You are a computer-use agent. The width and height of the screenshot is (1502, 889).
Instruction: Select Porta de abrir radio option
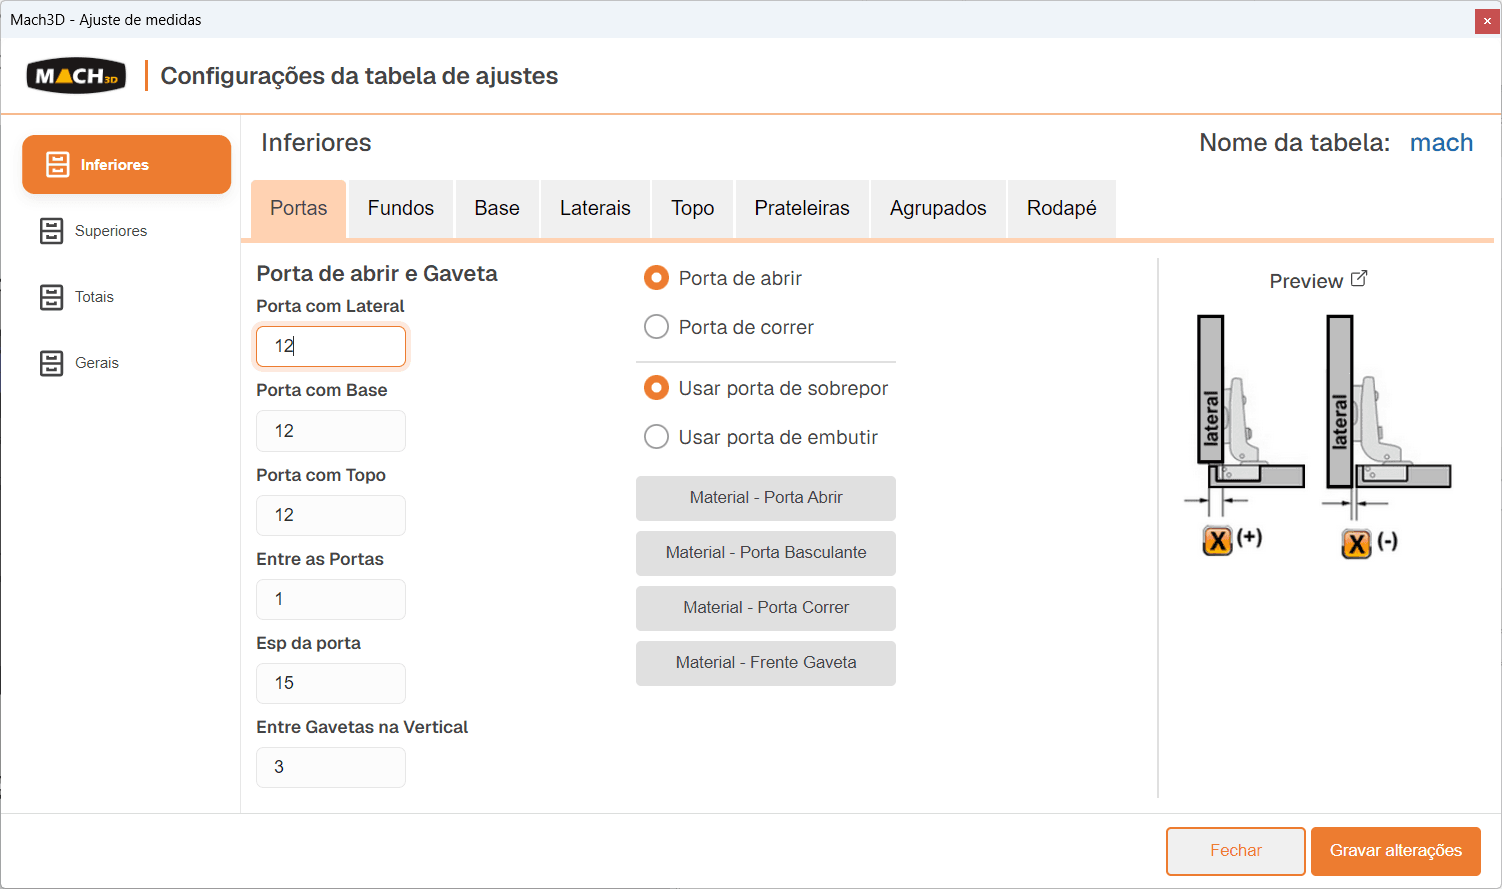(656, 278)
